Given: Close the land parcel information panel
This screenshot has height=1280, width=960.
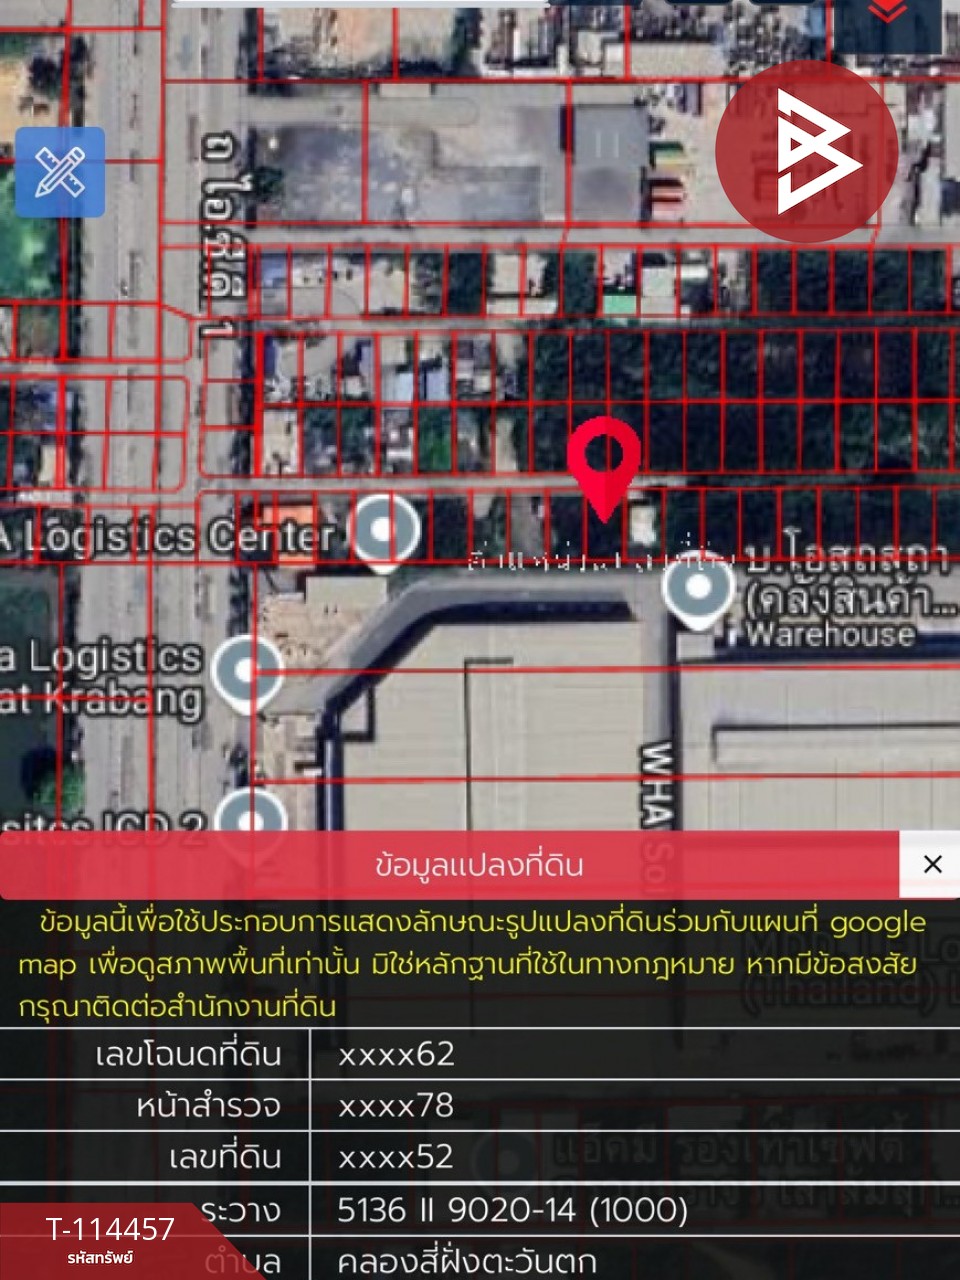Looking at the screenshot, I should (x=932, y=864).
